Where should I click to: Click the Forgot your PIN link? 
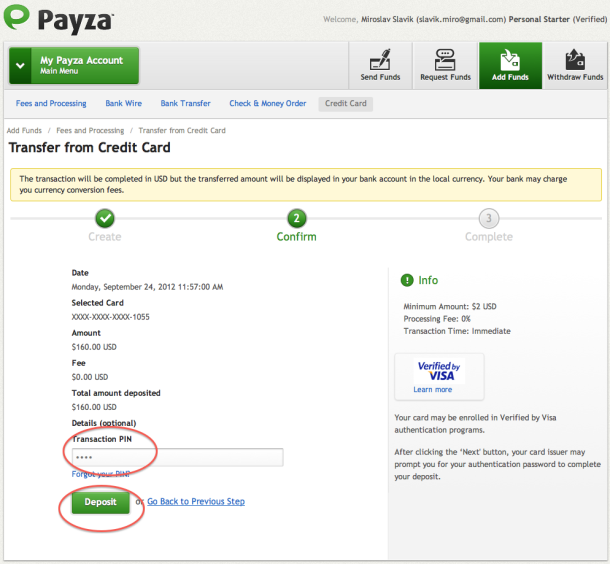click(100, 474)
